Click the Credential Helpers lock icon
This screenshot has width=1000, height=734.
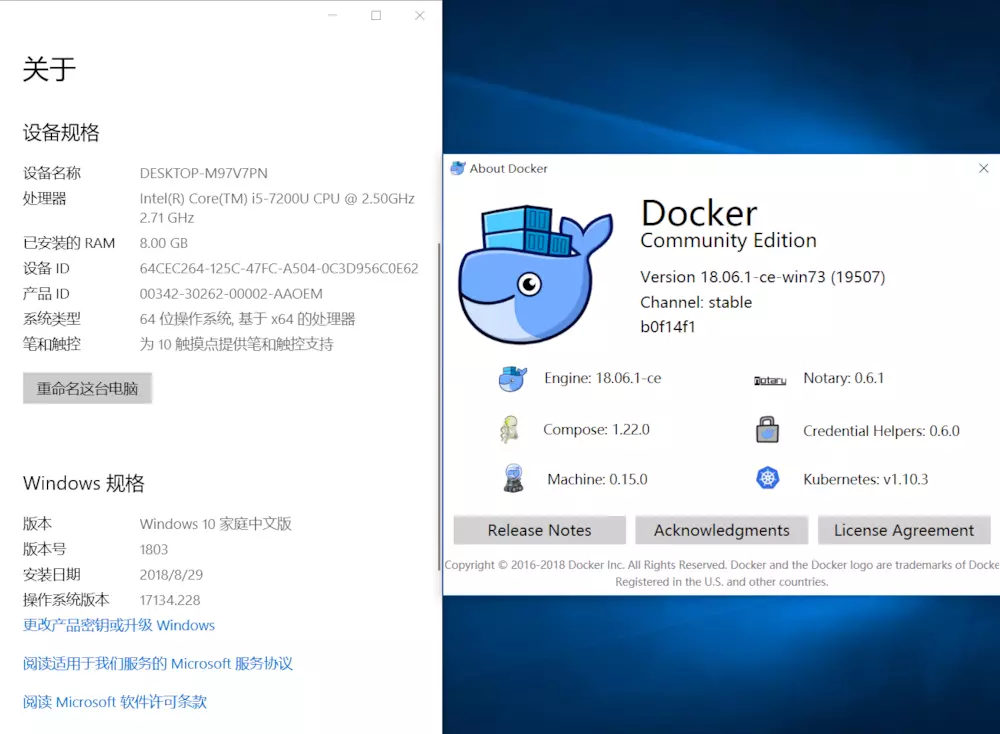[767, 430]
